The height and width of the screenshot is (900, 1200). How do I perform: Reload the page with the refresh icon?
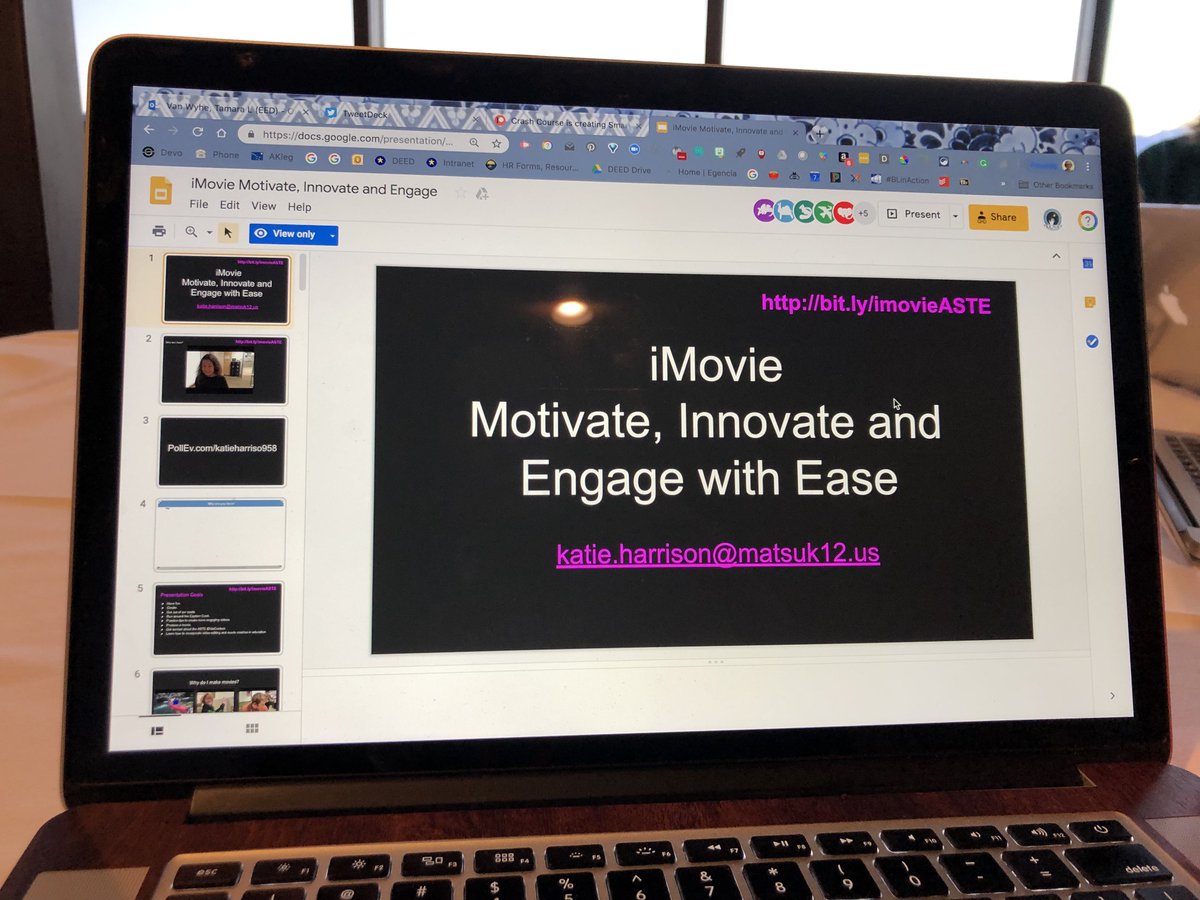point(198,131)
